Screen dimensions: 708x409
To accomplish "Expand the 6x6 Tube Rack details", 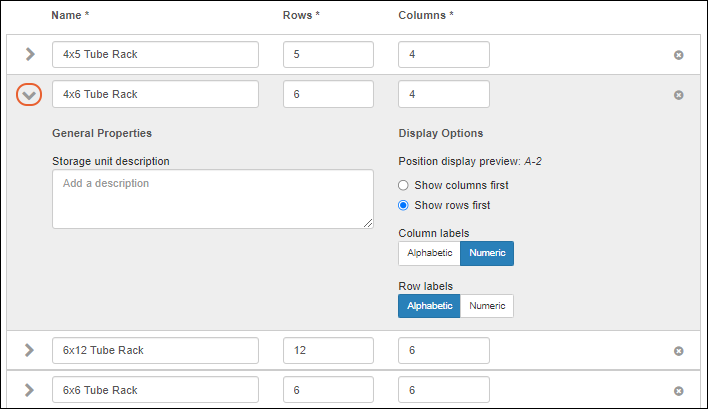I will pyautogui.click(x=30, y=390).
